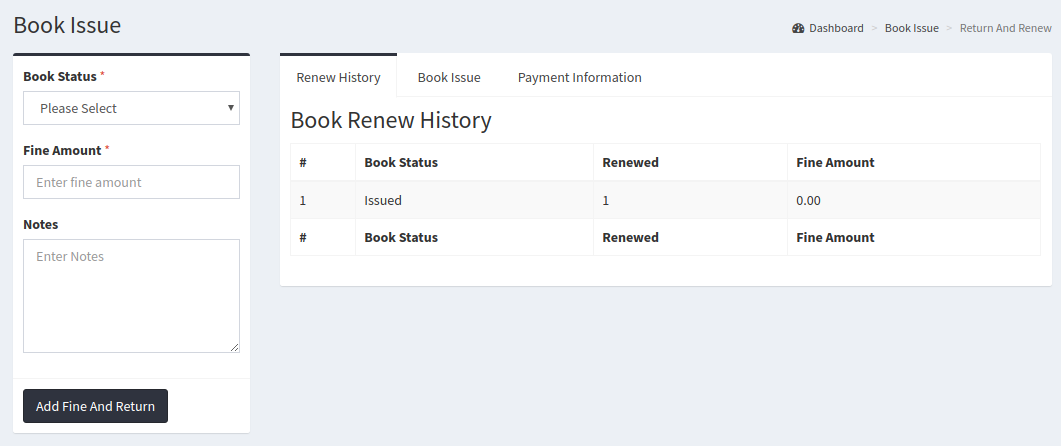Select the Payment Information tab
Screen dimensions: 1061x446
579,77
